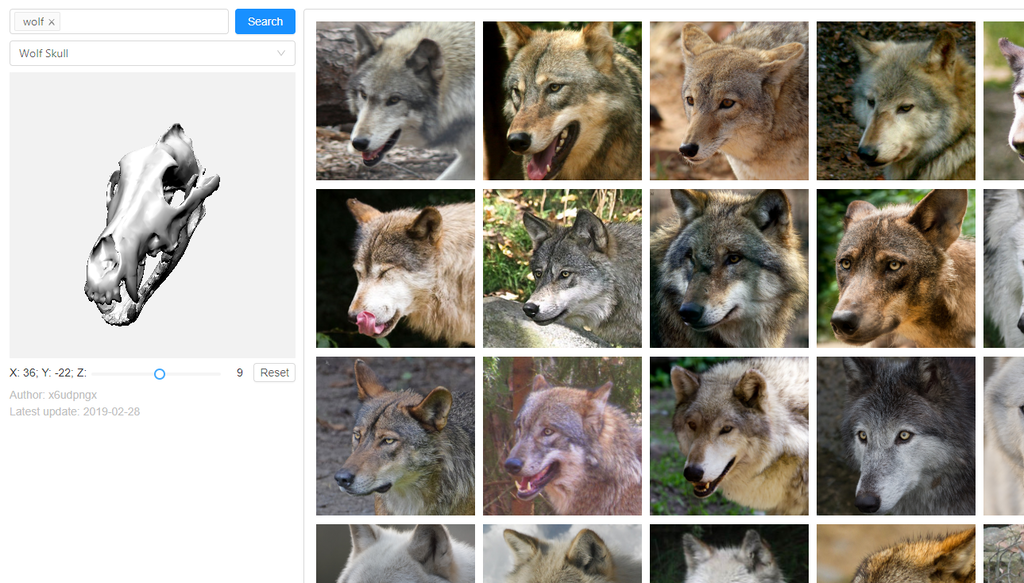This screenshot has height=583, width=1024.
Task: Open reddish wolf baring teeth photo
Action: (562, 436)
